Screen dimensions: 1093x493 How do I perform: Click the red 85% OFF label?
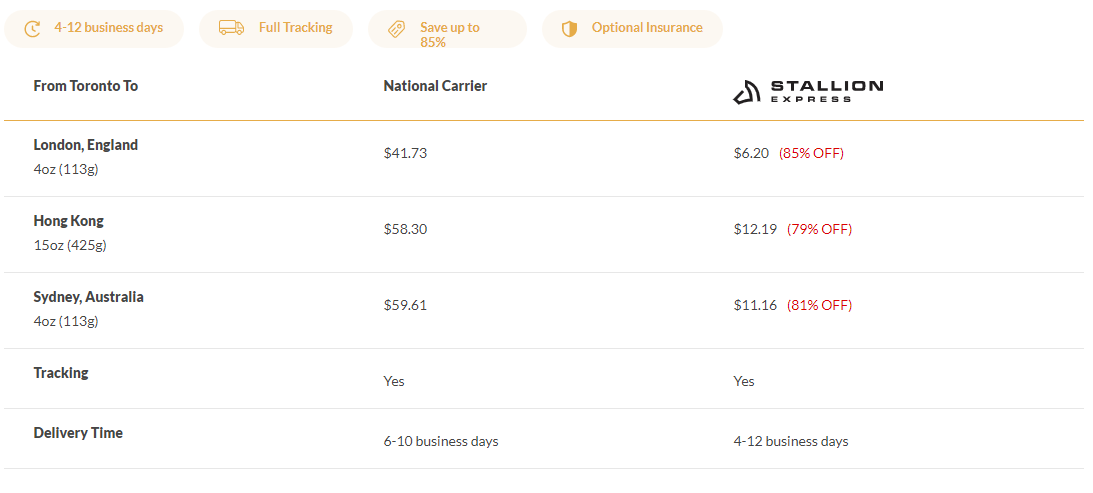pos(811,153)
